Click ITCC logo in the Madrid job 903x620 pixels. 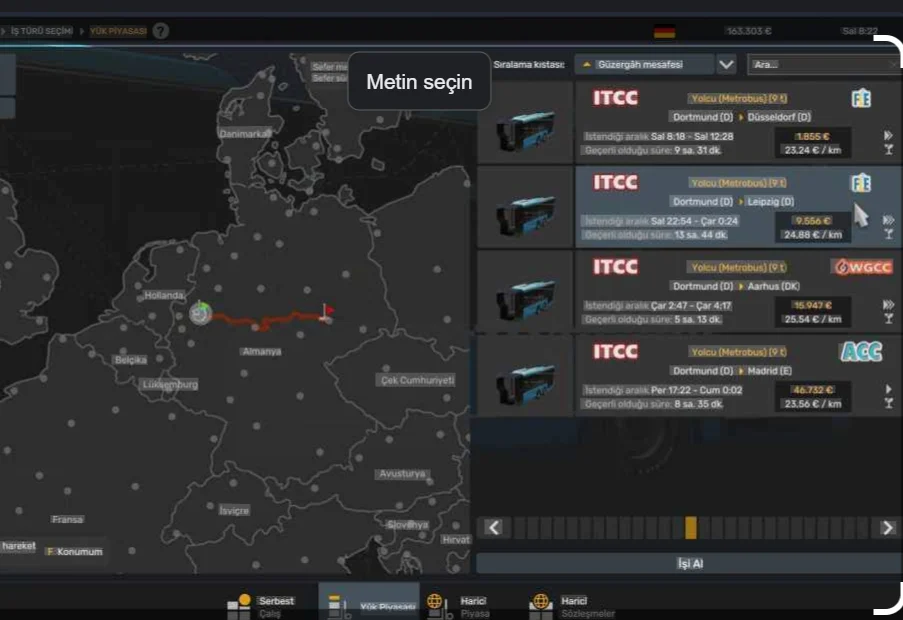click(616, 351)
